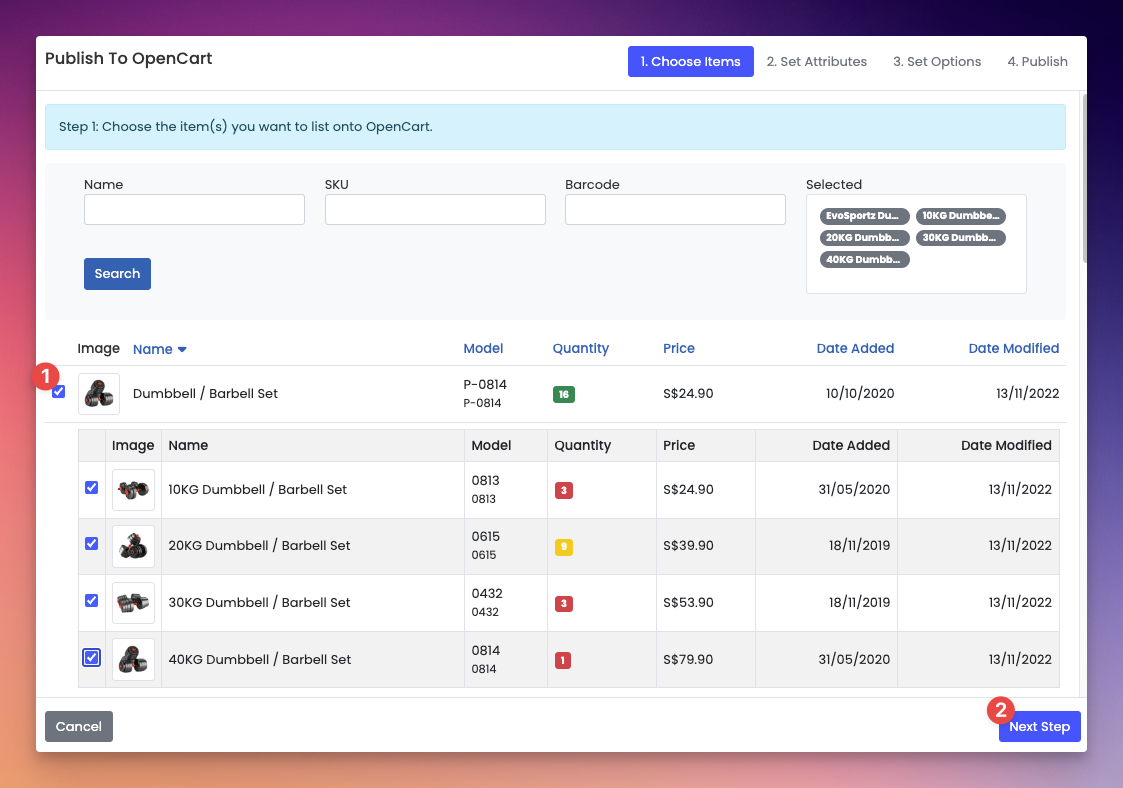Focus the SKU search field
This screenshot has height=788, width=1123.
click(435, 209)
